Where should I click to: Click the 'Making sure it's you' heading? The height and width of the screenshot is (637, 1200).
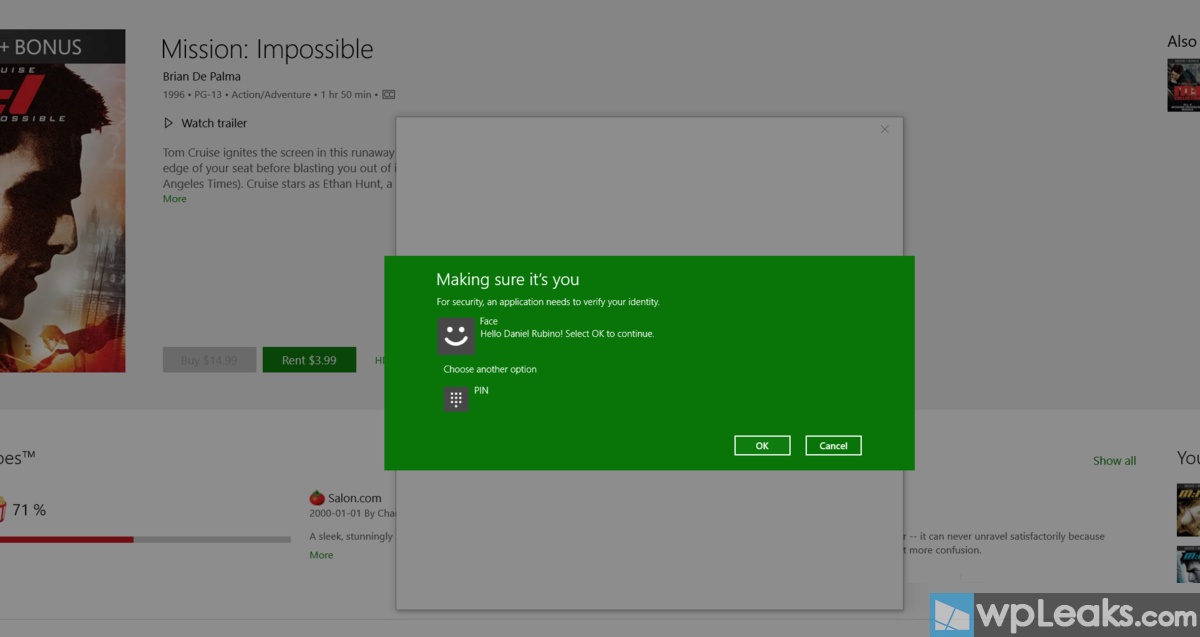pyautogui.click(x=508, y=280)
